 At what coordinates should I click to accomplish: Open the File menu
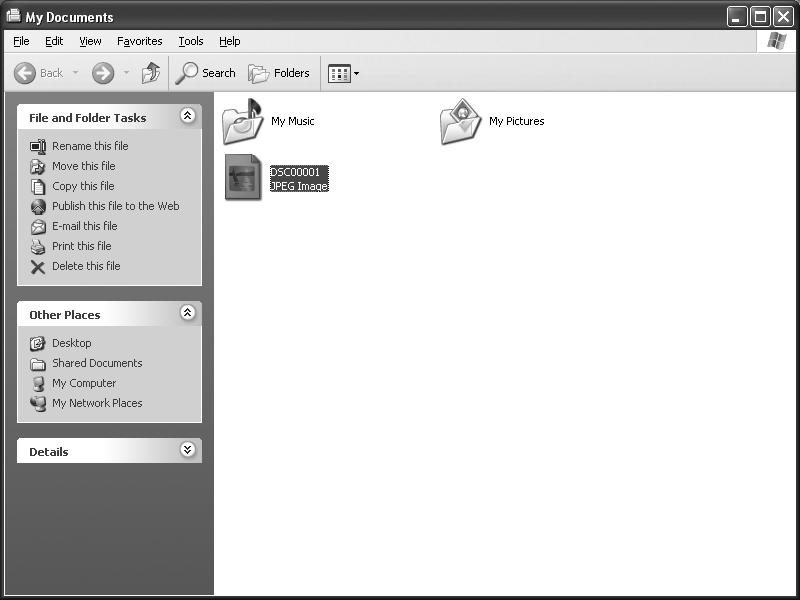click(x=21, y=41)
